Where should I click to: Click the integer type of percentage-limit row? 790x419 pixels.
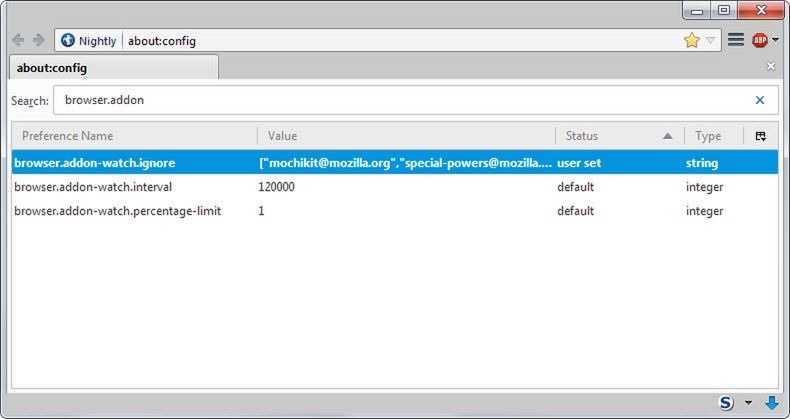[x=704, y=211]
